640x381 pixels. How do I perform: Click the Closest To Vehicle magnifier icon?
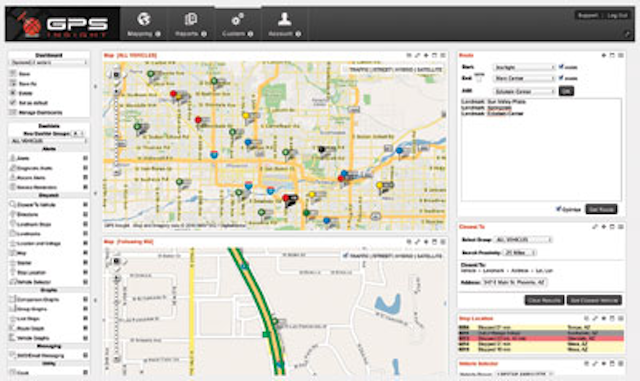(x=13, y=204)
